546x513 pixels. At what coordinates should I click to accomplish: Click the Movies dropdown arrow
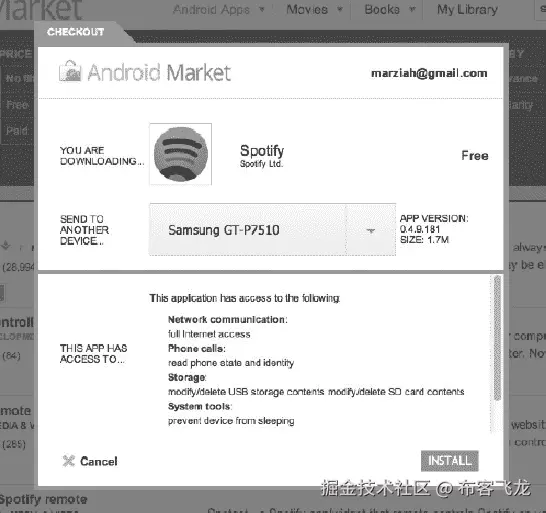click(x=340, y=9)
